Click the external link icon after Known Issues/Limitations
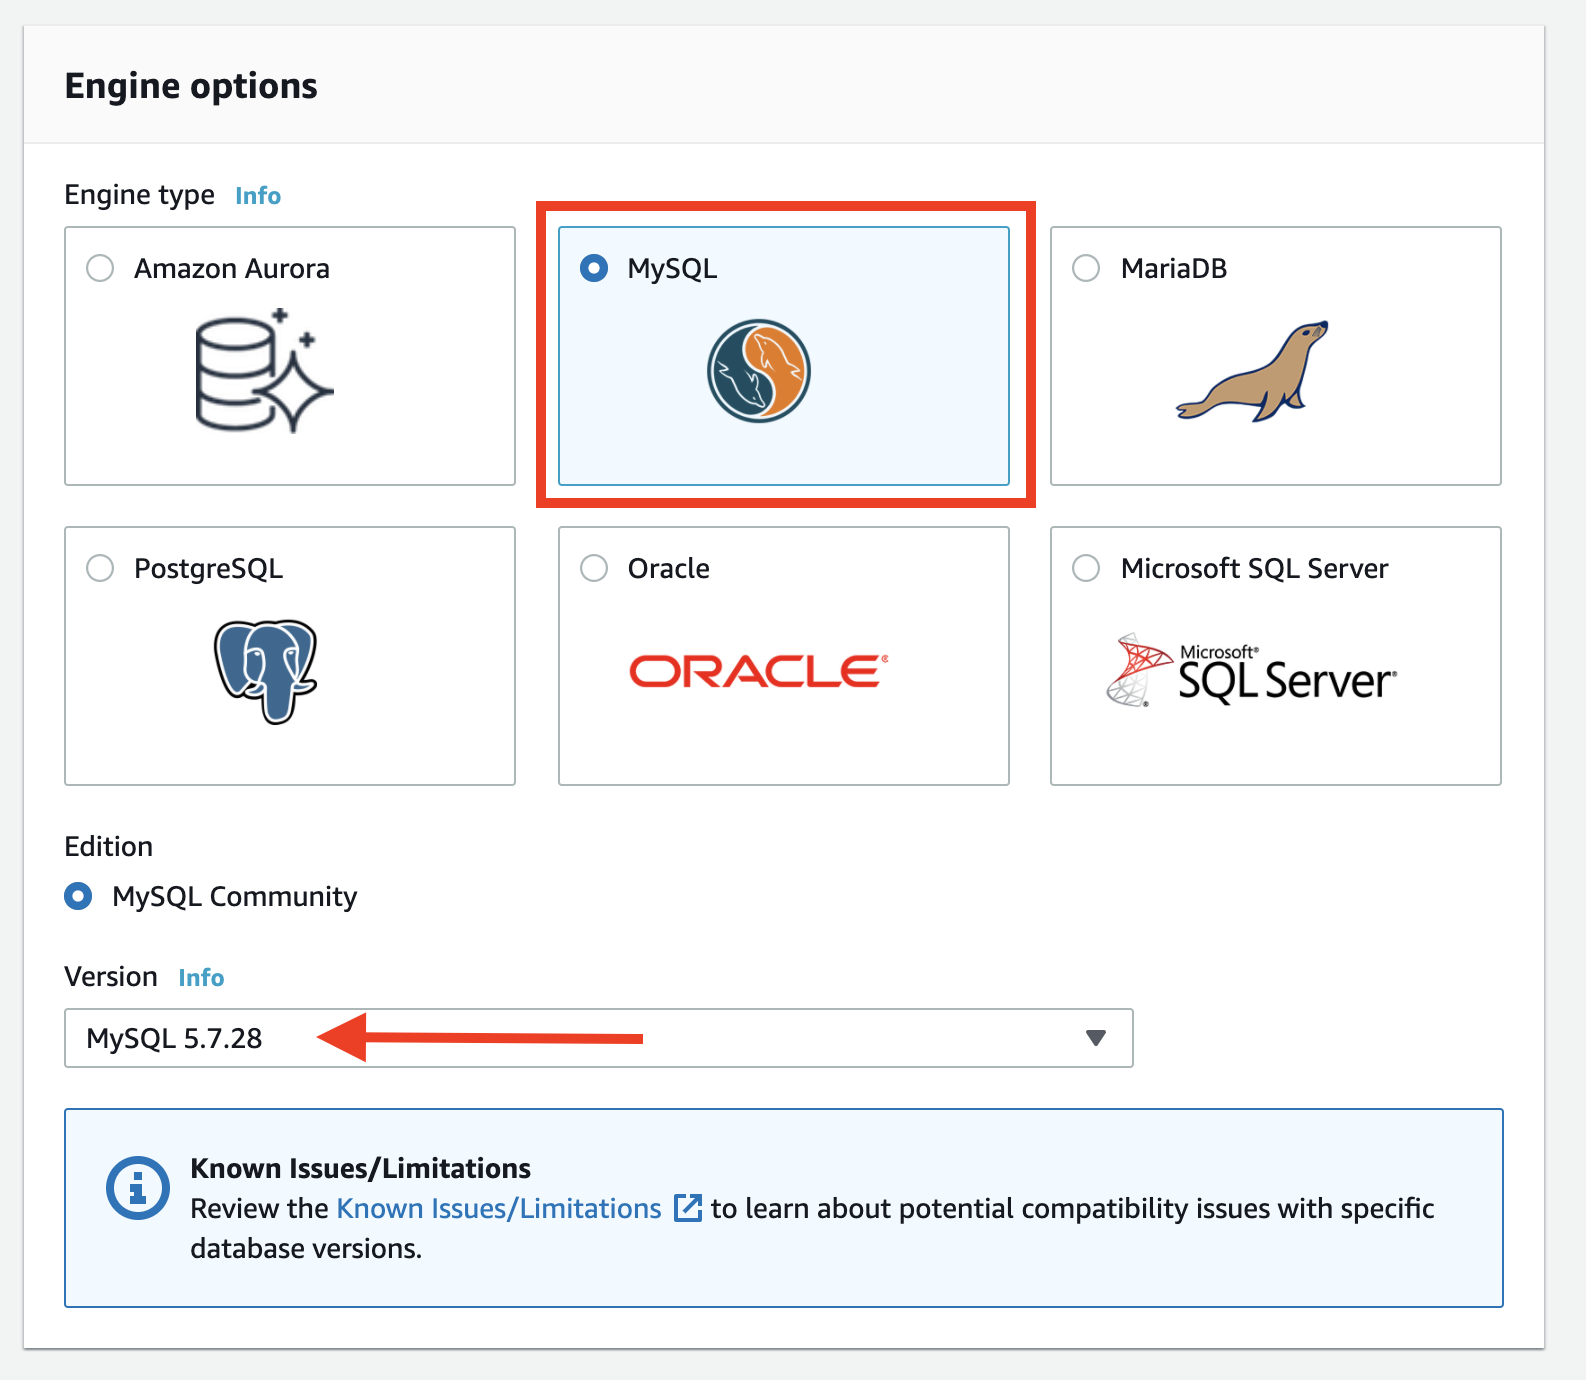 (688, 1208)
